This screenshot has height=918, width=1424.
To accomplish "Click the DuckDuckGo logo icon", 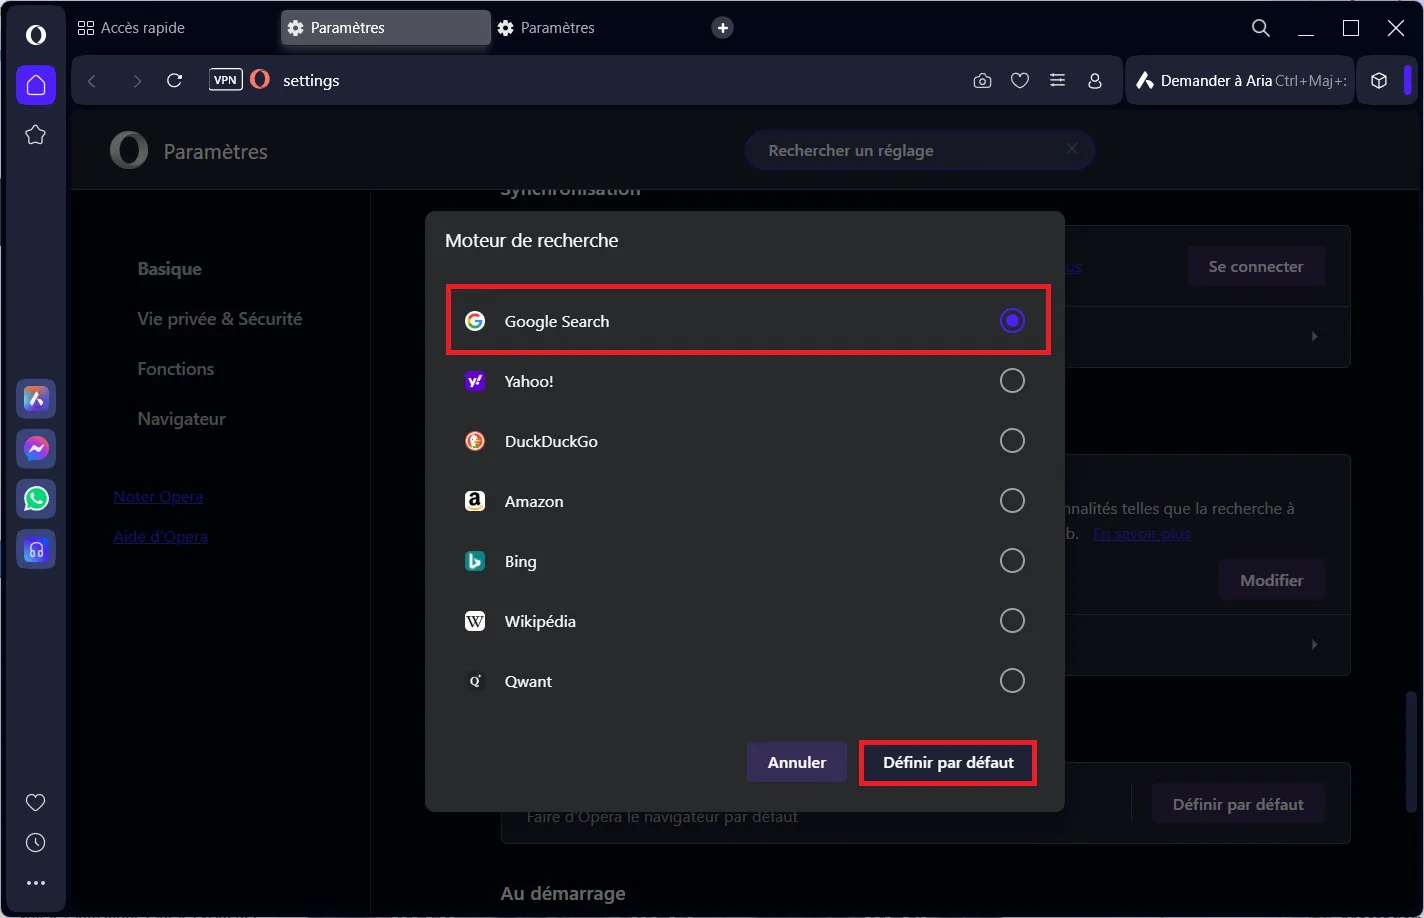I will [x=475, y=441].
